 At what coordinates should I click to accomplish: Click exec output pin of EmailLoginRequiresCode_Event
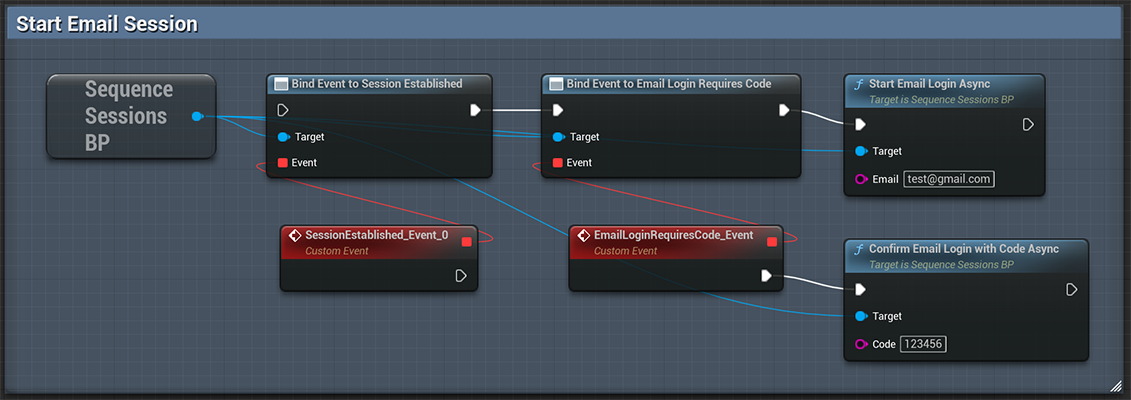point(767,275)
